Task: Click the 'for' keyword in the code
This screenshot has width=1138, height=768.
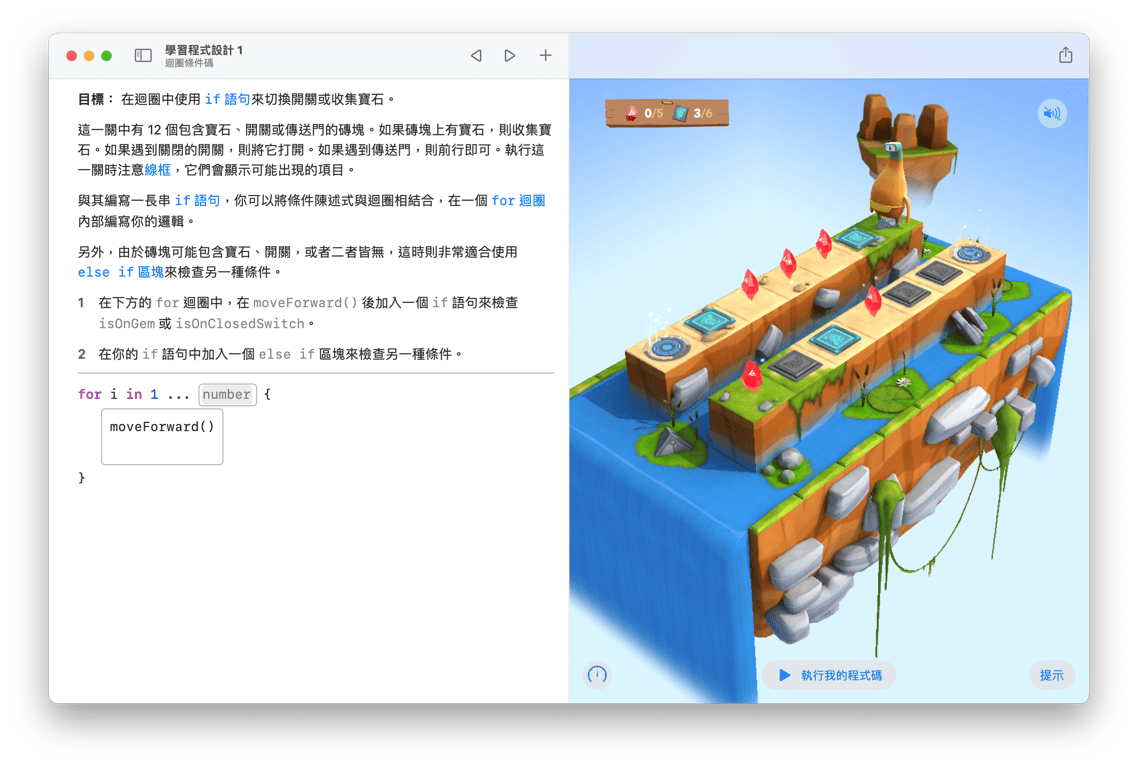Action: point(89,394)
